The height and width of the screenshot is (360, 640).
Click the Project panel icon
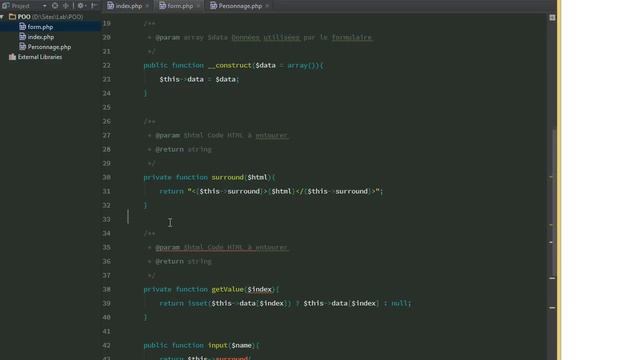pyautogui.click(x=5, y=6)
